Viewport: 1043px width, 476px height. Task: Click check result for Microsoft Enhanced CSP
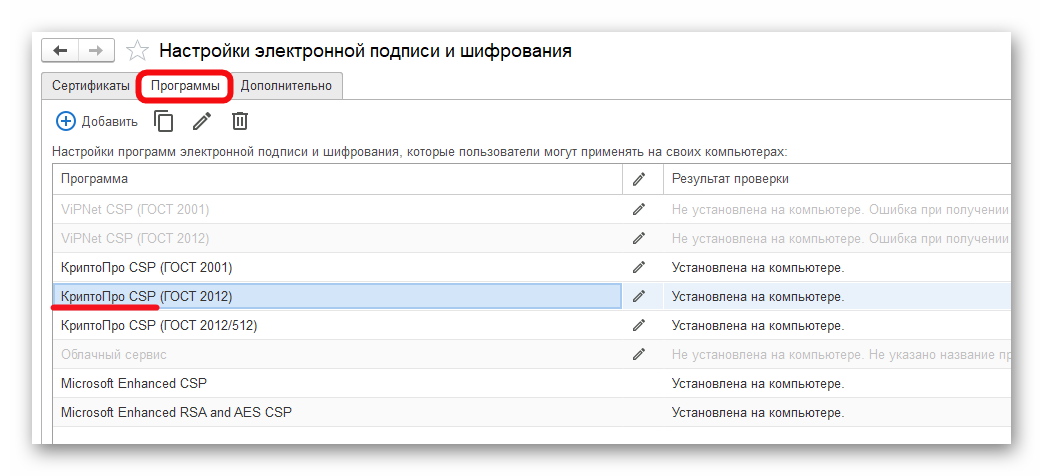click(x=837, y=384)
